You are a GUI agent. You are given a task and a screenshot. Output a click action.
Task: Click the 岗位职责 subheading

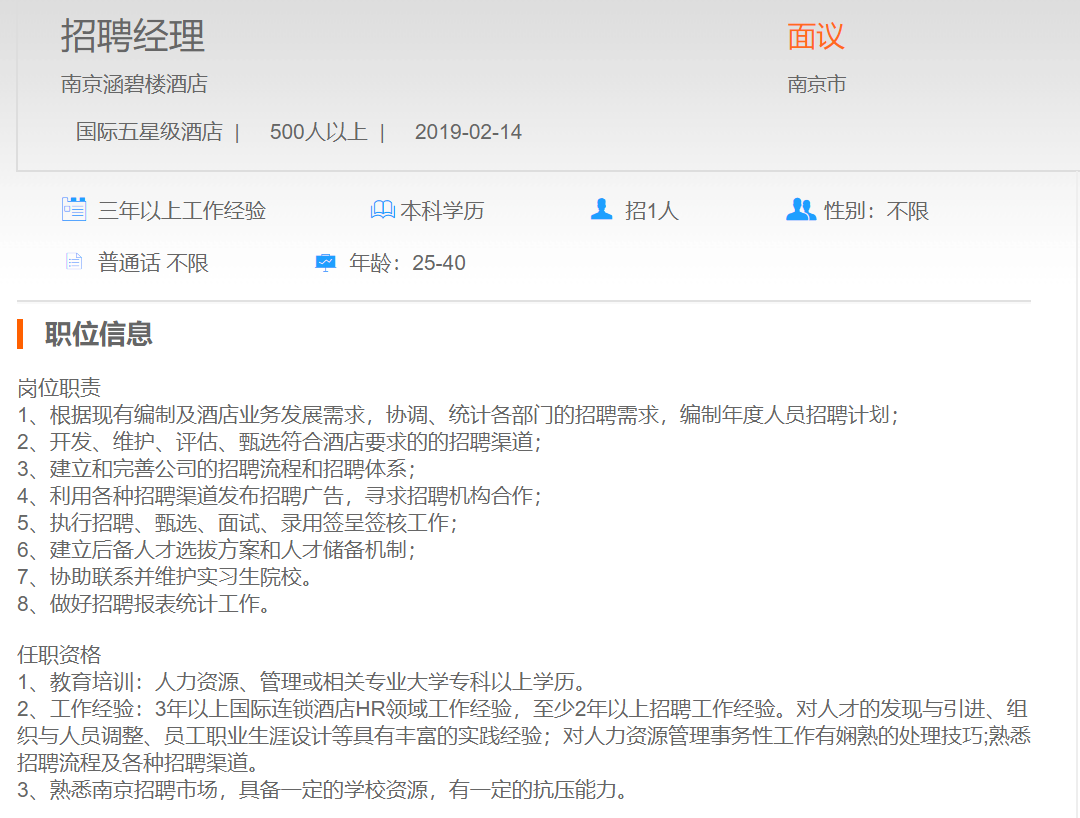point(59,388)
